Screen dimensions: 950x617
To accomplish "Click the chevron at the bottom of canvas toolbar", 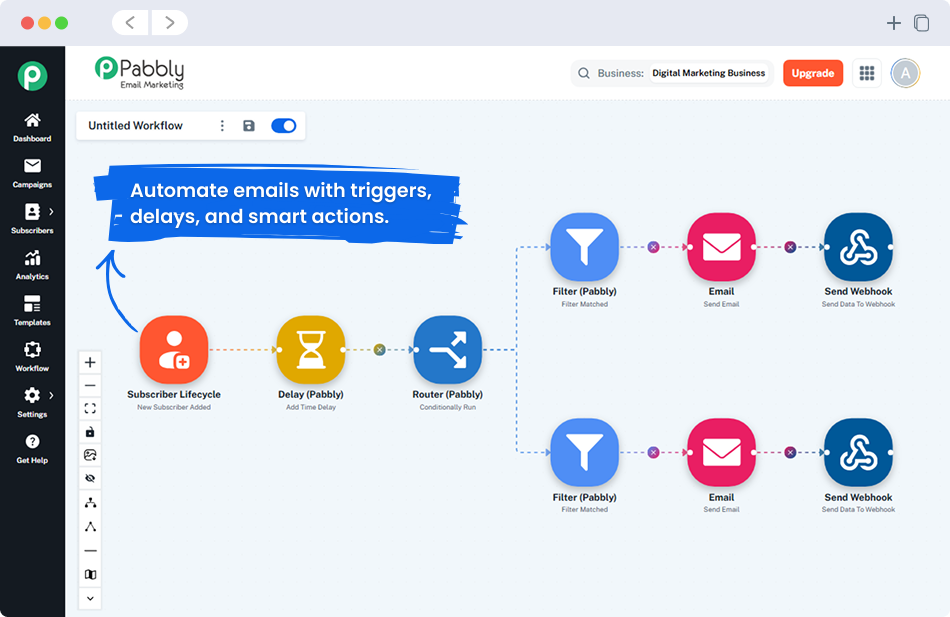I will [x=90, y=598].
